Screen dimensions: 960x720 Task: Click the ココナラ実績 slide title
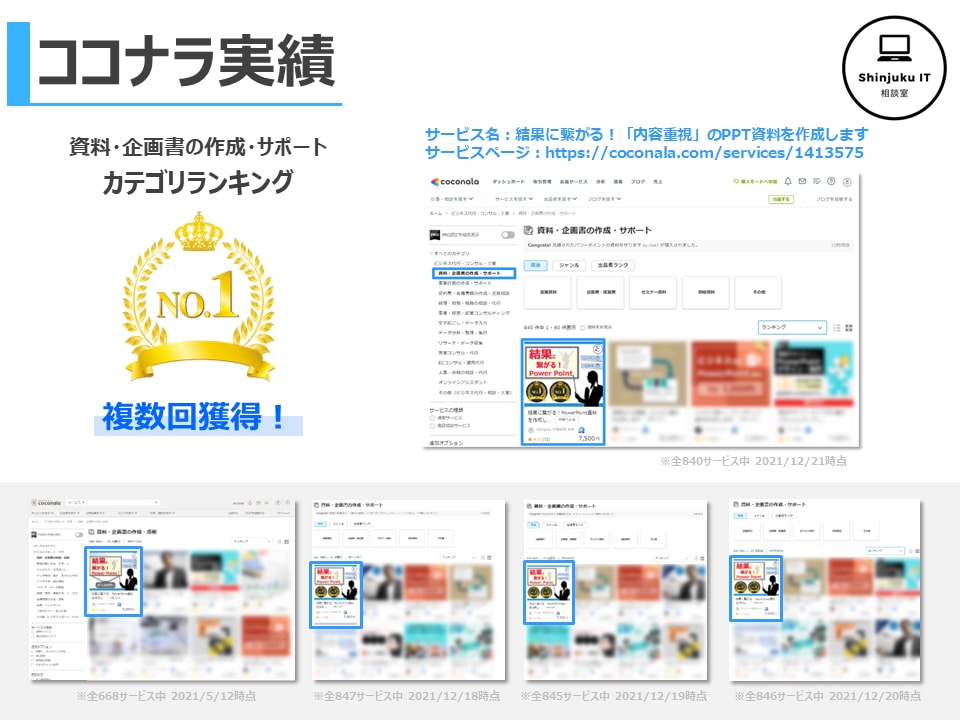tap(186, 61)
